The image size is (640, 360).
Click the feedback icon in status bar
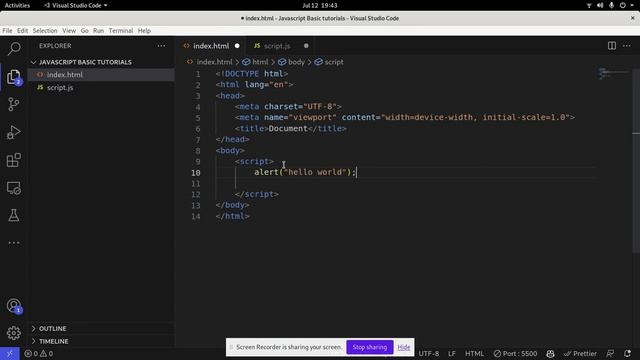(x=610, y=353)
